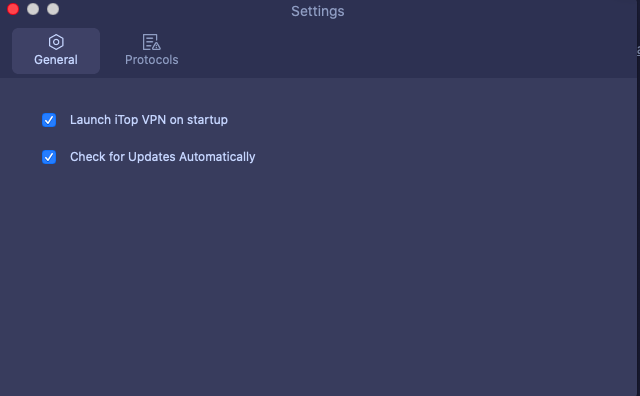Click the document warning icon above Protocols
The height and width of the screenshot is (396, 640).
point(151,42)
